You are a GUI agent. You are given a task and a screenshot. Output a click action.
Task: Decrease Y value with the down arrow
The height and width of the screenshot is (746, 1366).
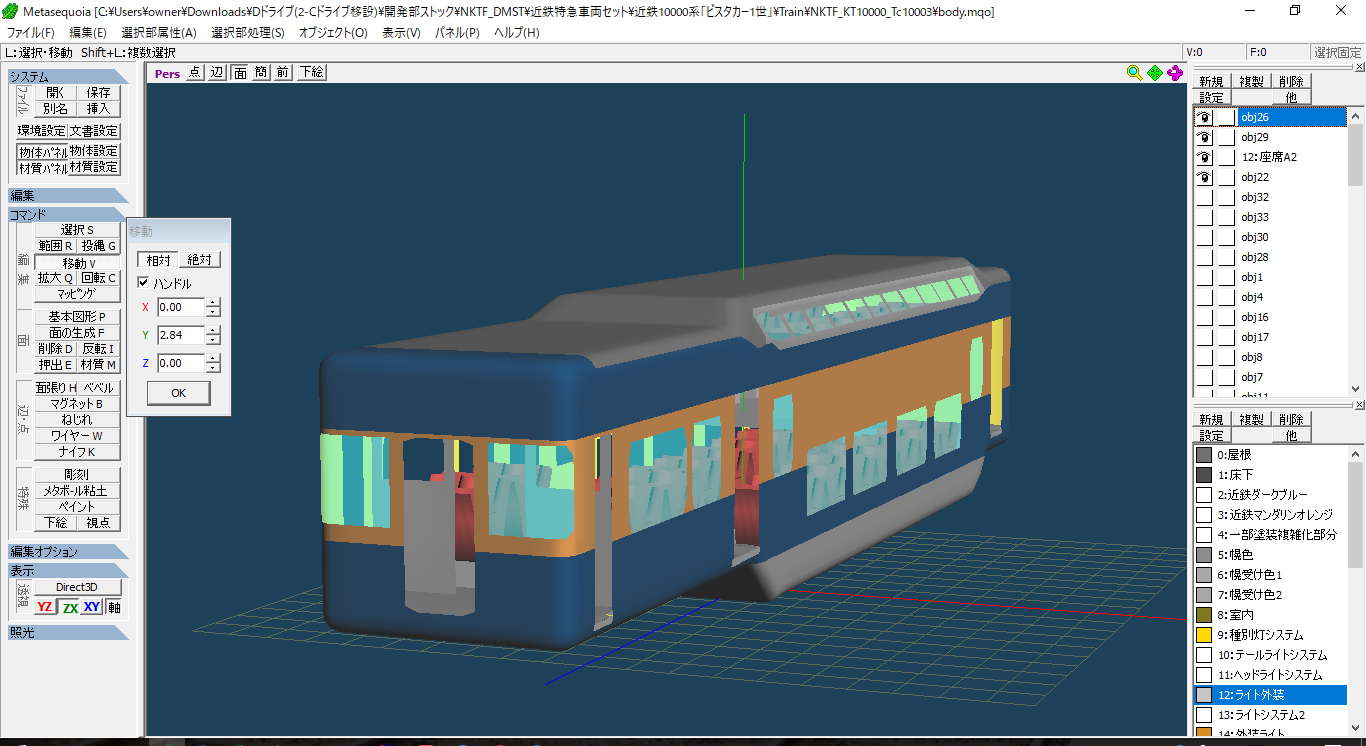click(213, 340)
